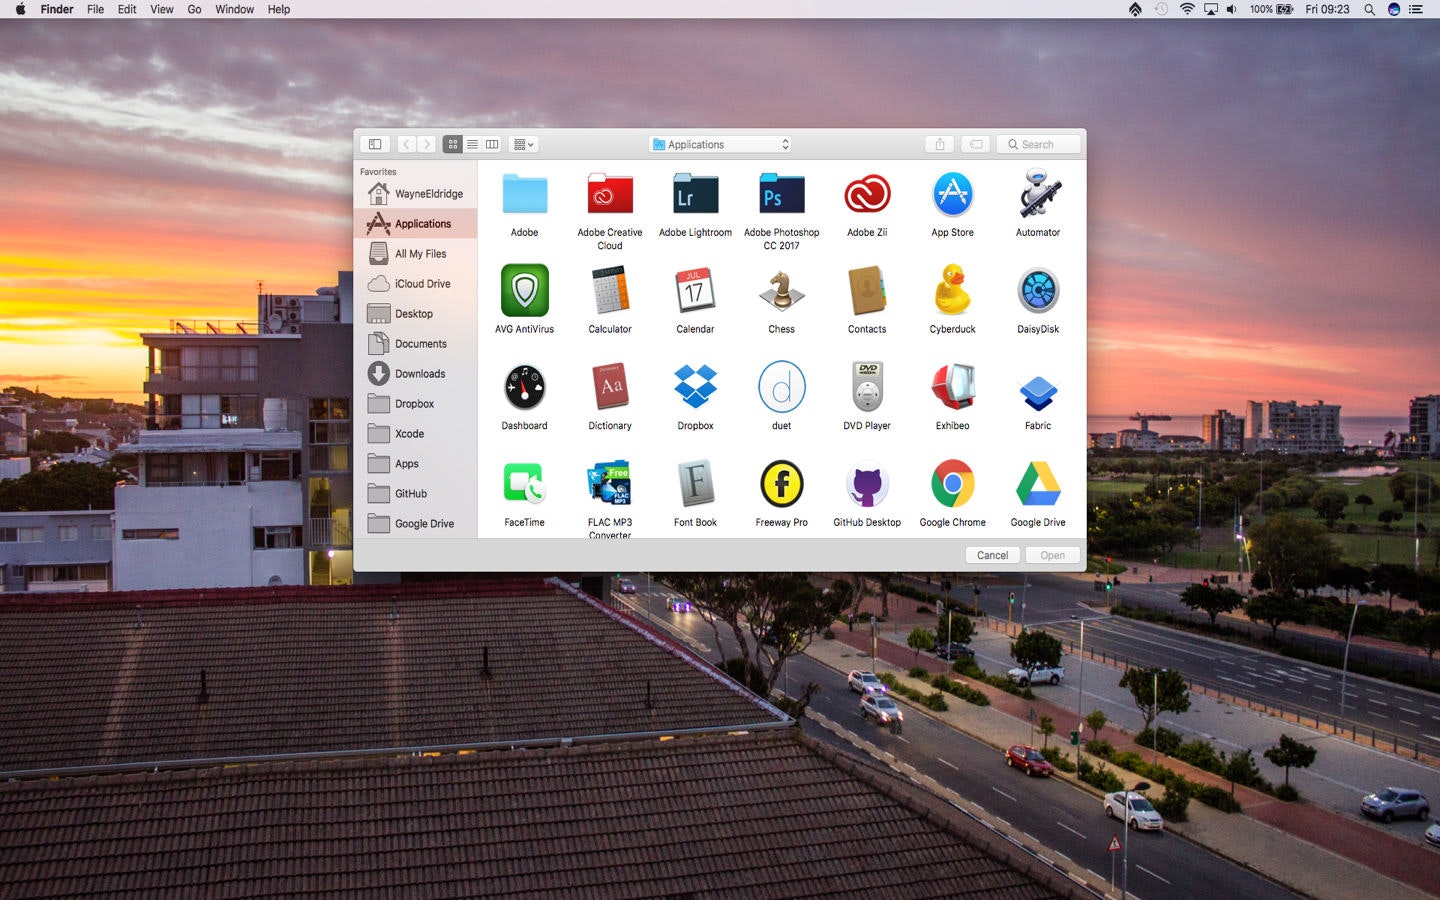Select the Chess app icon
The image size is (1440, 900).
click(x=781, y=290)
